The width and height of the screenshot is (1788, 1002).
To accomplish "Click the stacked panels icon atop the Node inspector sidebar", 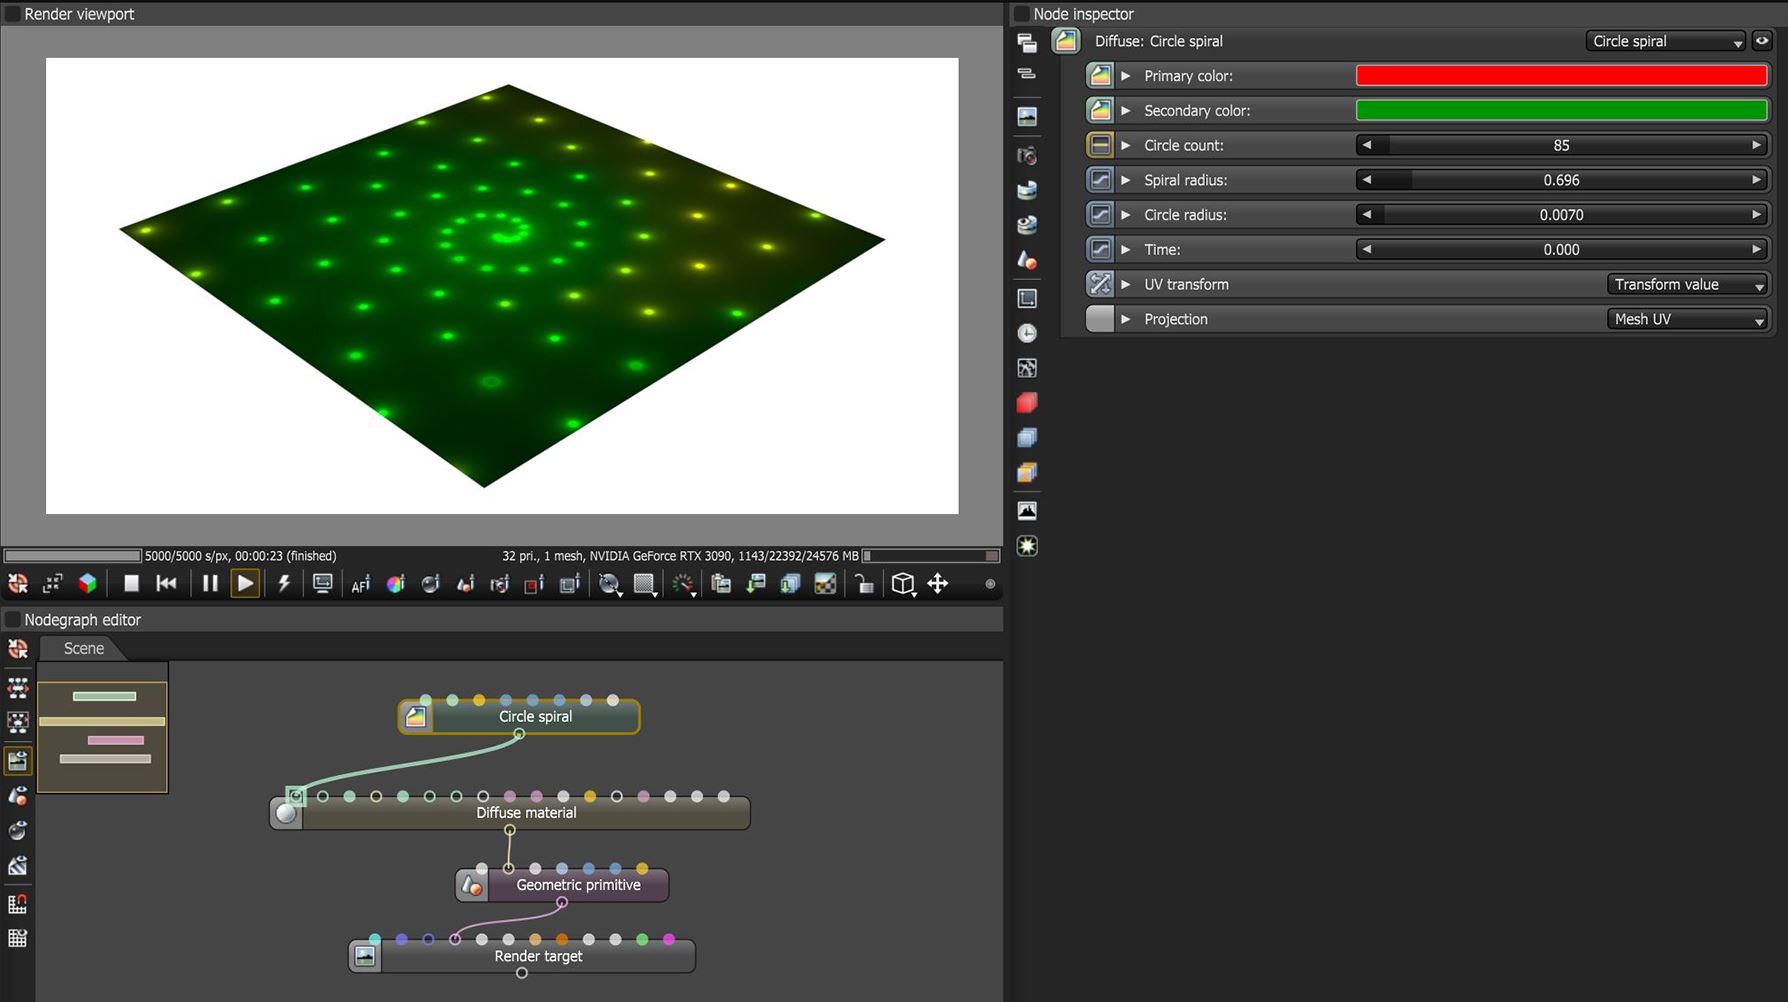I will point(1027,43).
